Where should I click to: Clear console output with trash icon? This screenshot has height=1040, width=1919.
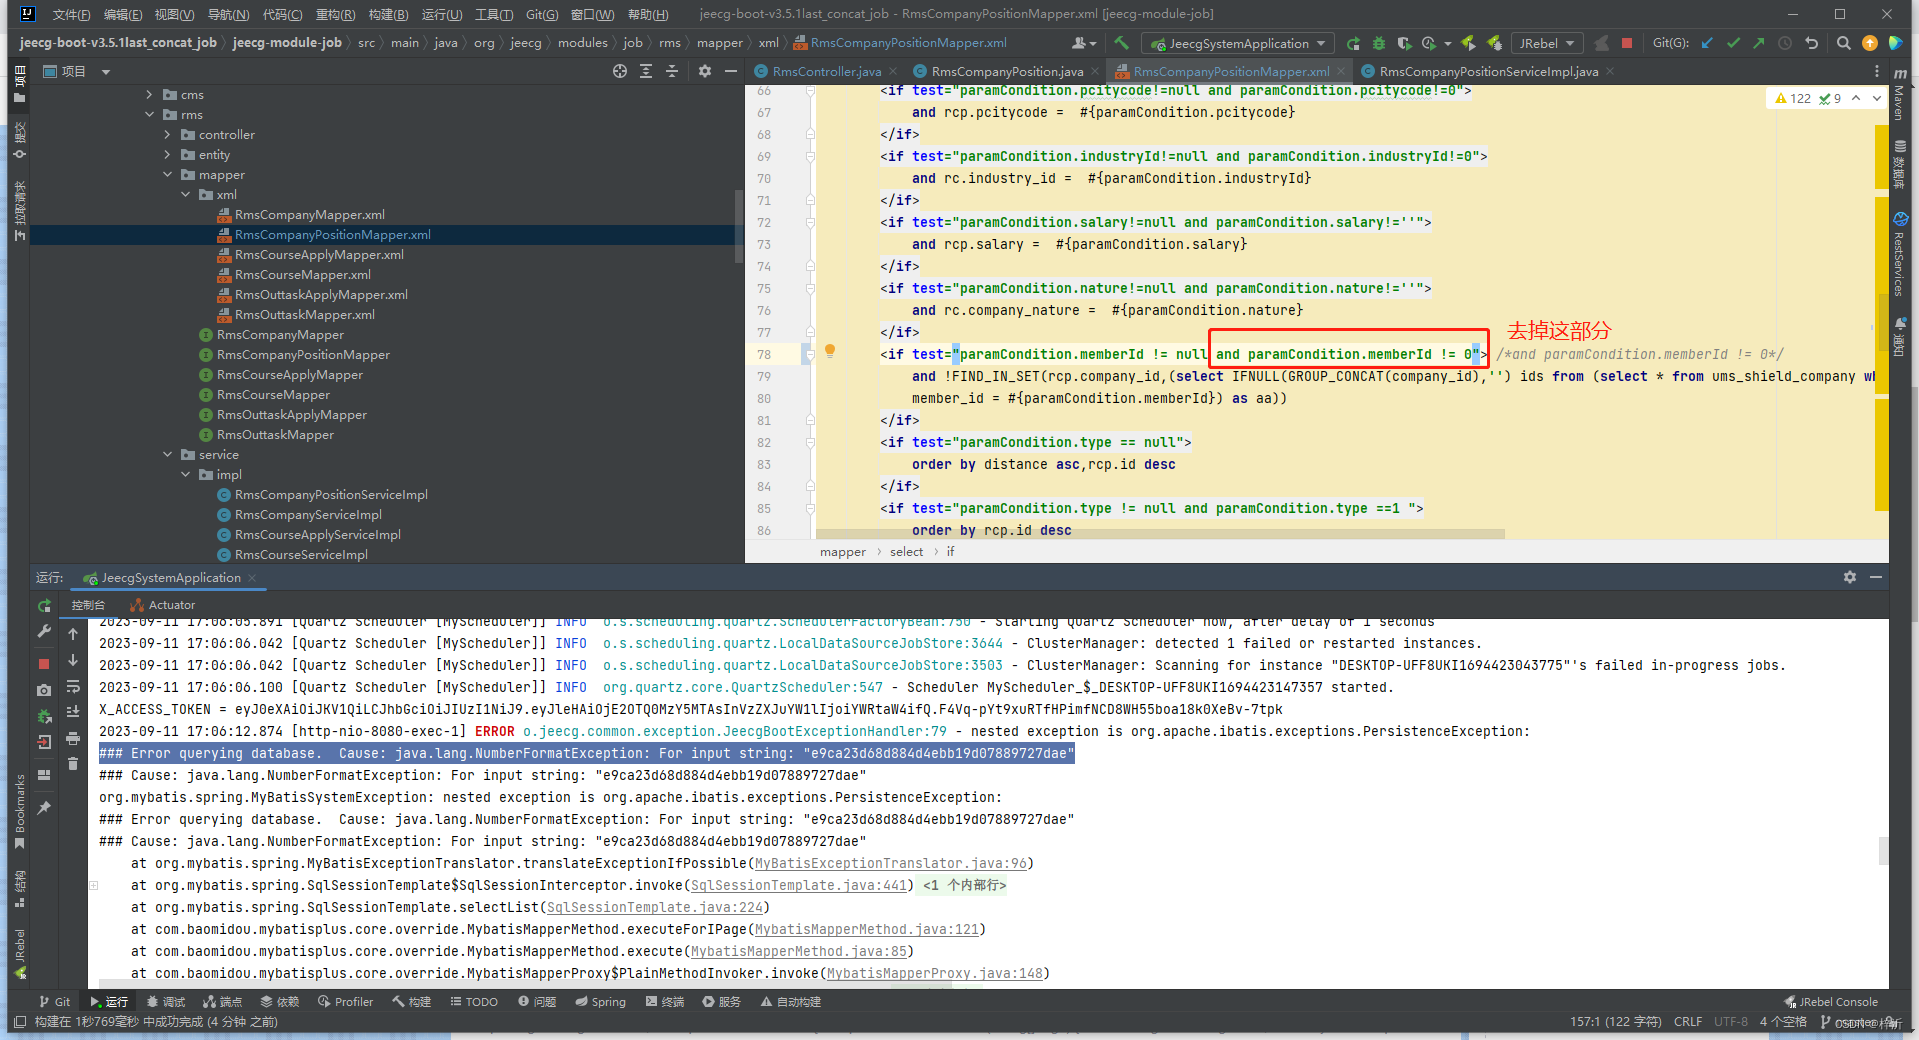[72, 763]
